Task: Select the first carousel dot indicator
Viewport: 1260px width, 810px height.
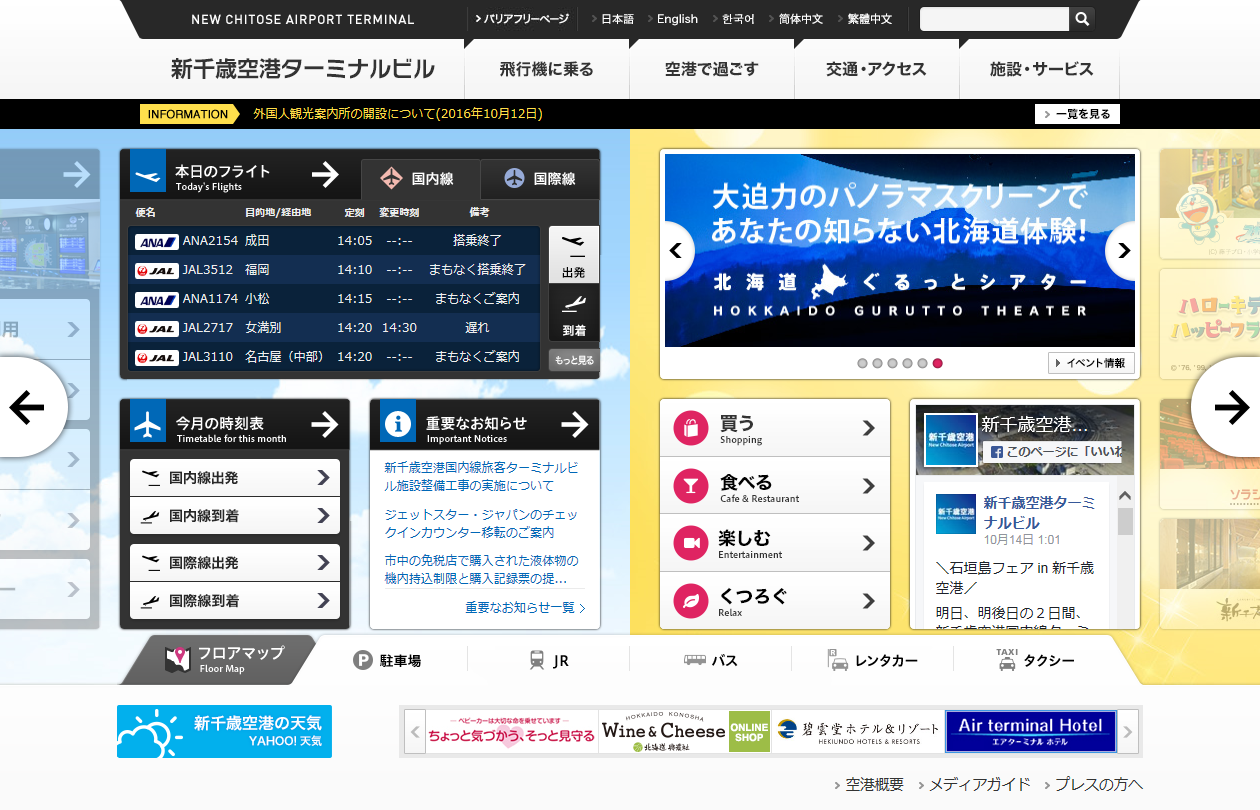Action: click(x=862, y=363)
